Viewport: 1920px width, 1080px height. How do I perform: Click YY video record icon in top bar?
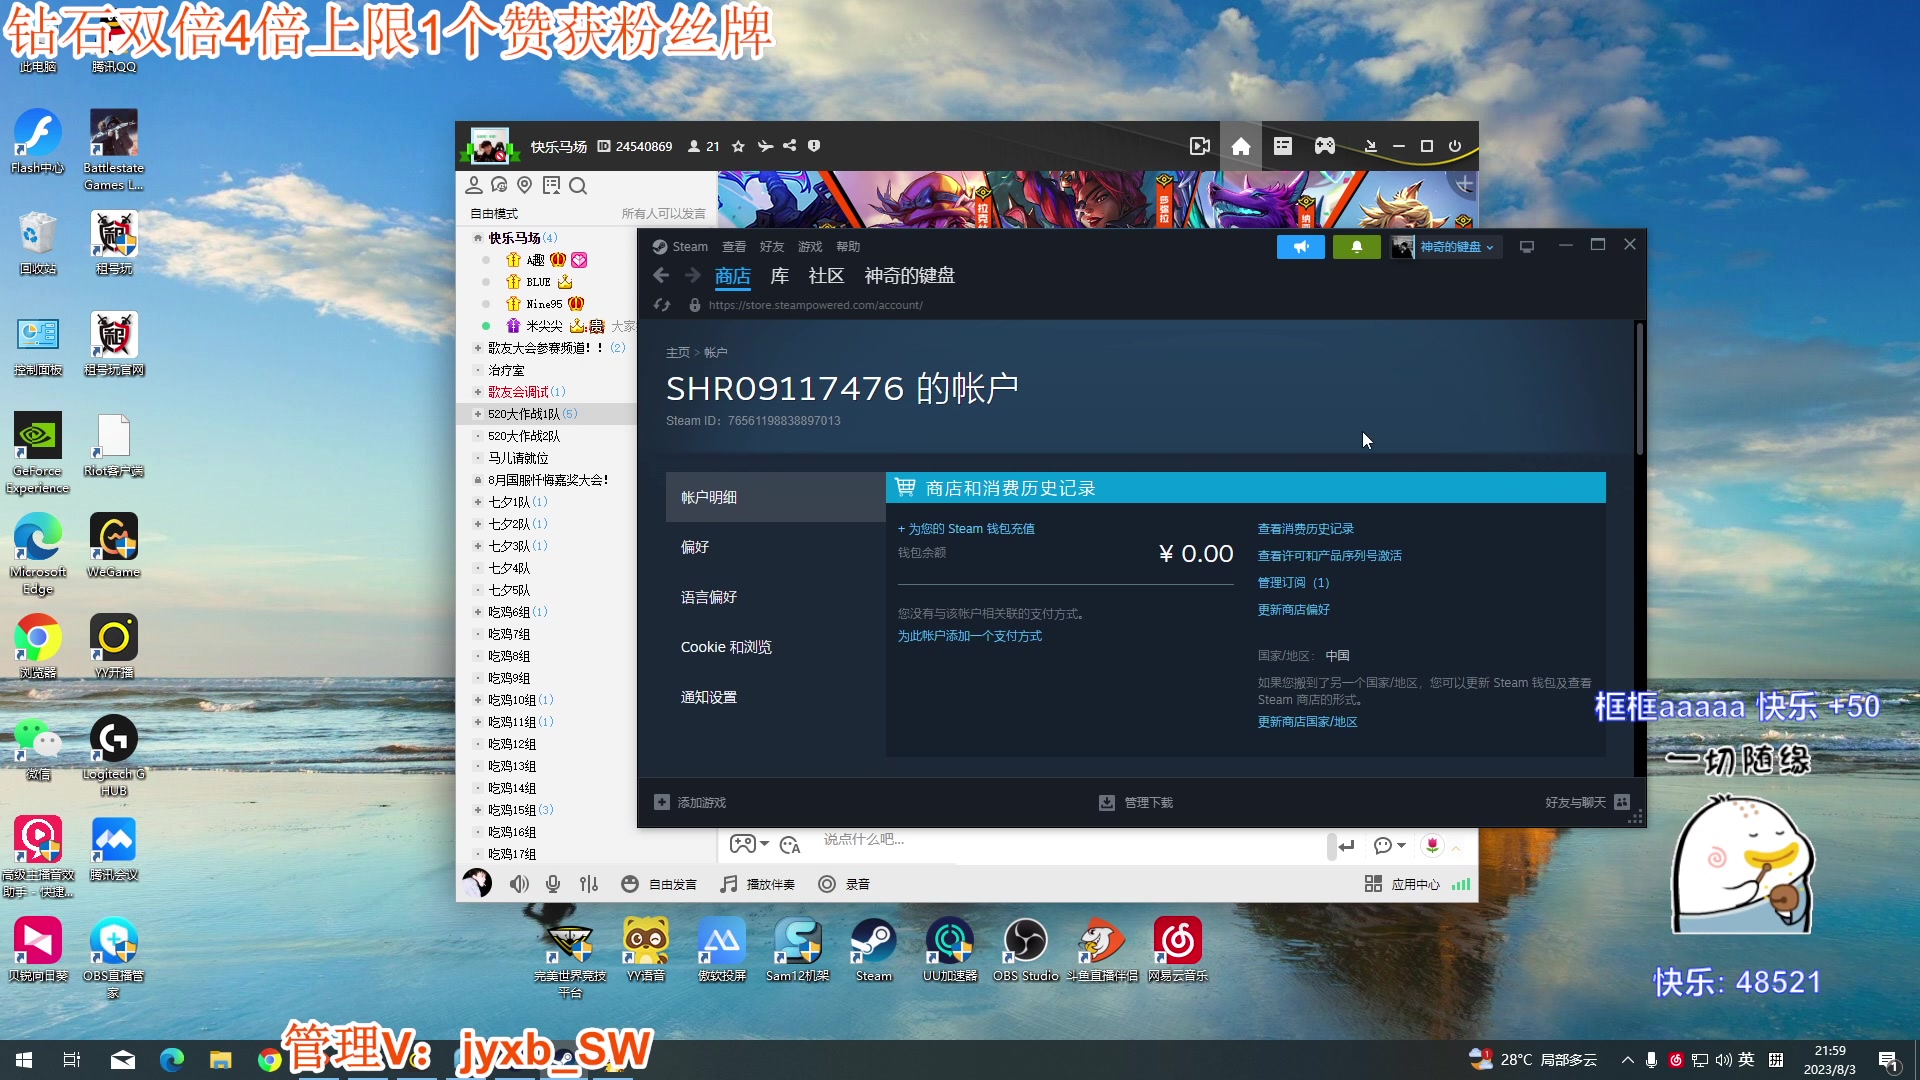click(x=1200, y=146)
